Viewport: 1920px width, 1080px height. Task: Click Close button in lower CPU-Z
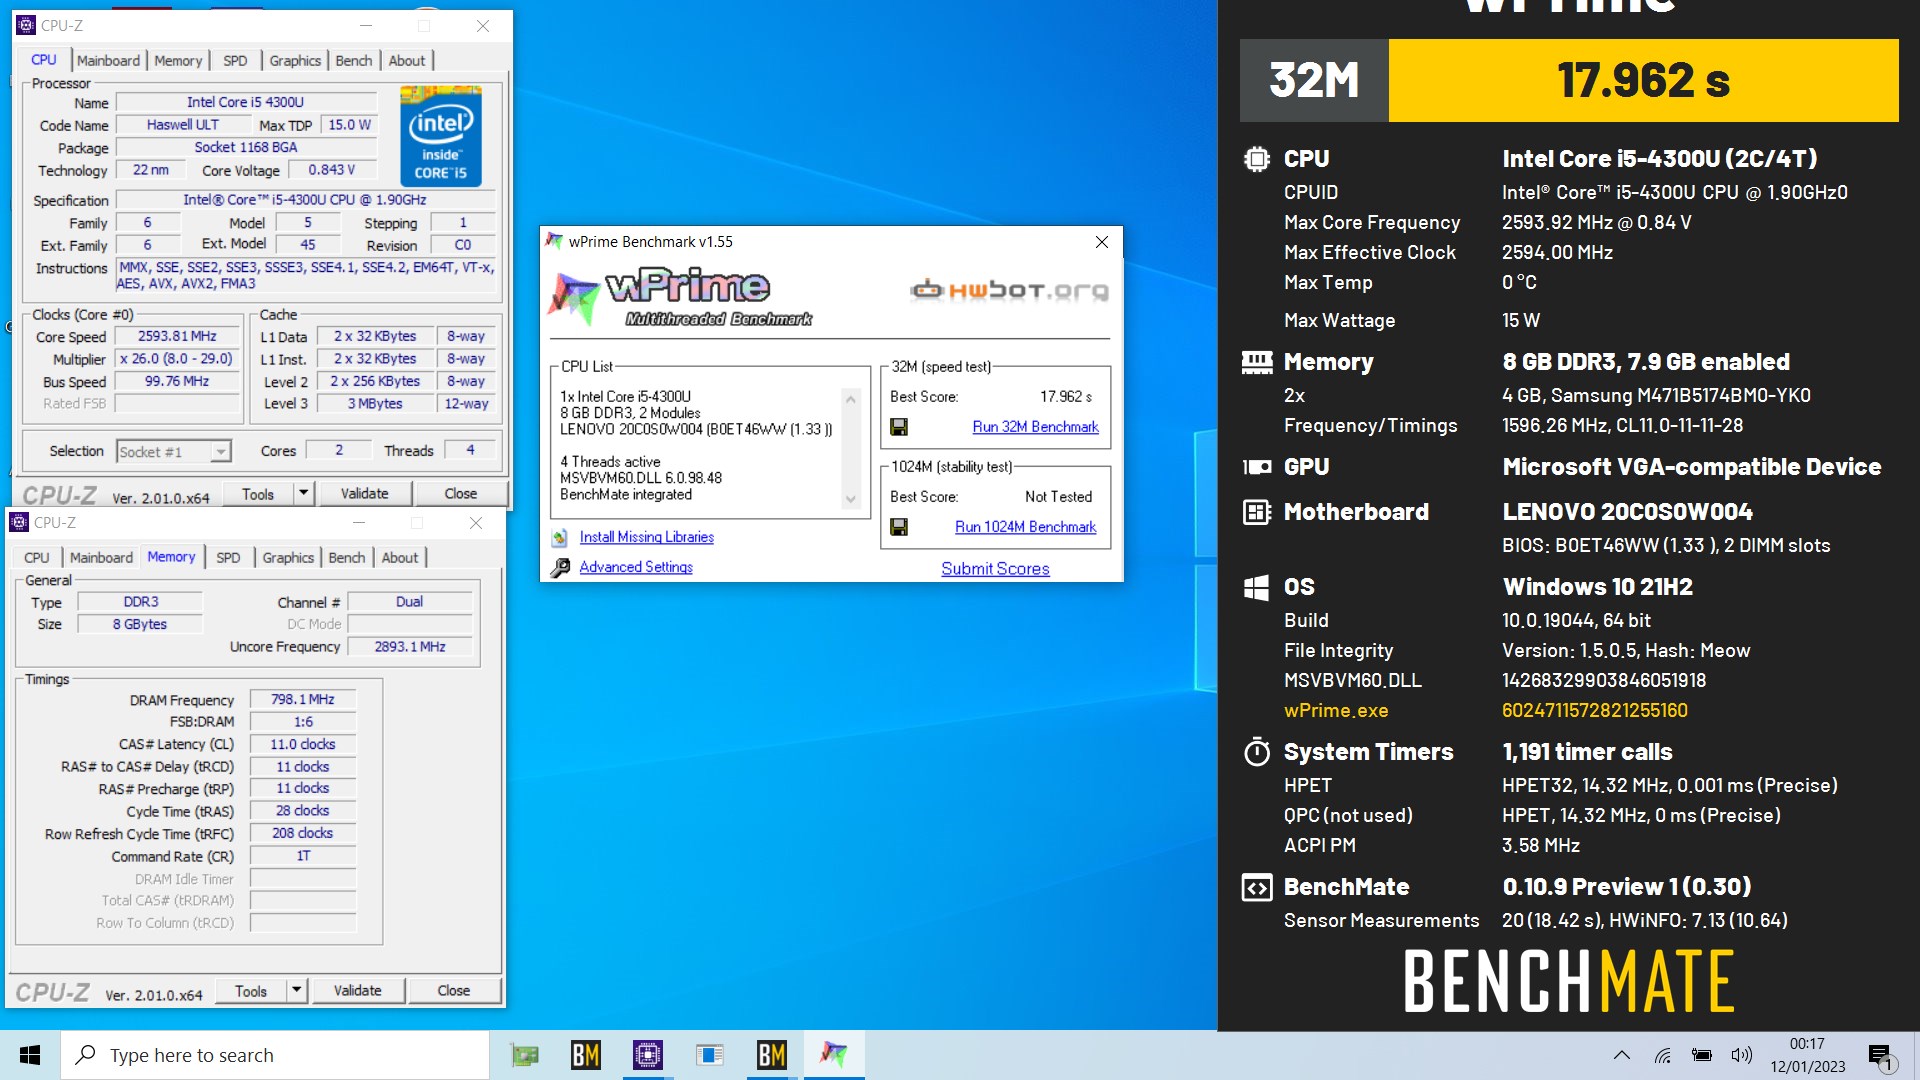pyautogui.click(x=454, y=990)
